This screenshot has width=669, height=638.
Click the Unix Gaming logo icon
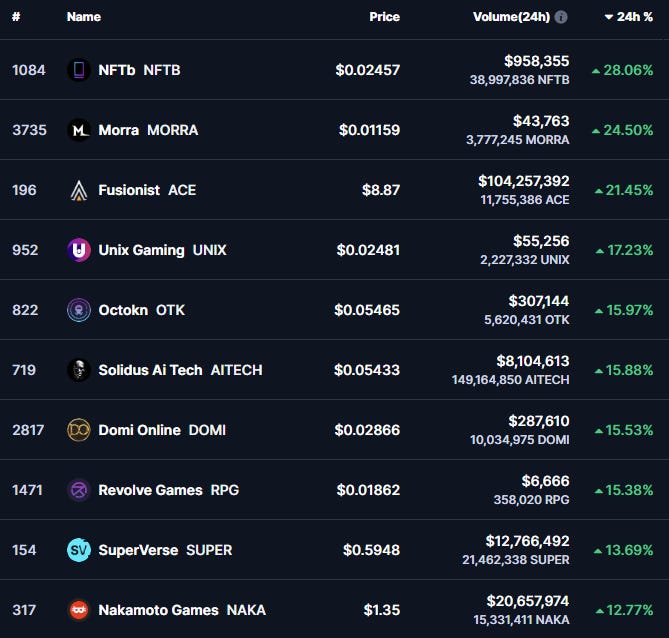[x=79, y=250]
